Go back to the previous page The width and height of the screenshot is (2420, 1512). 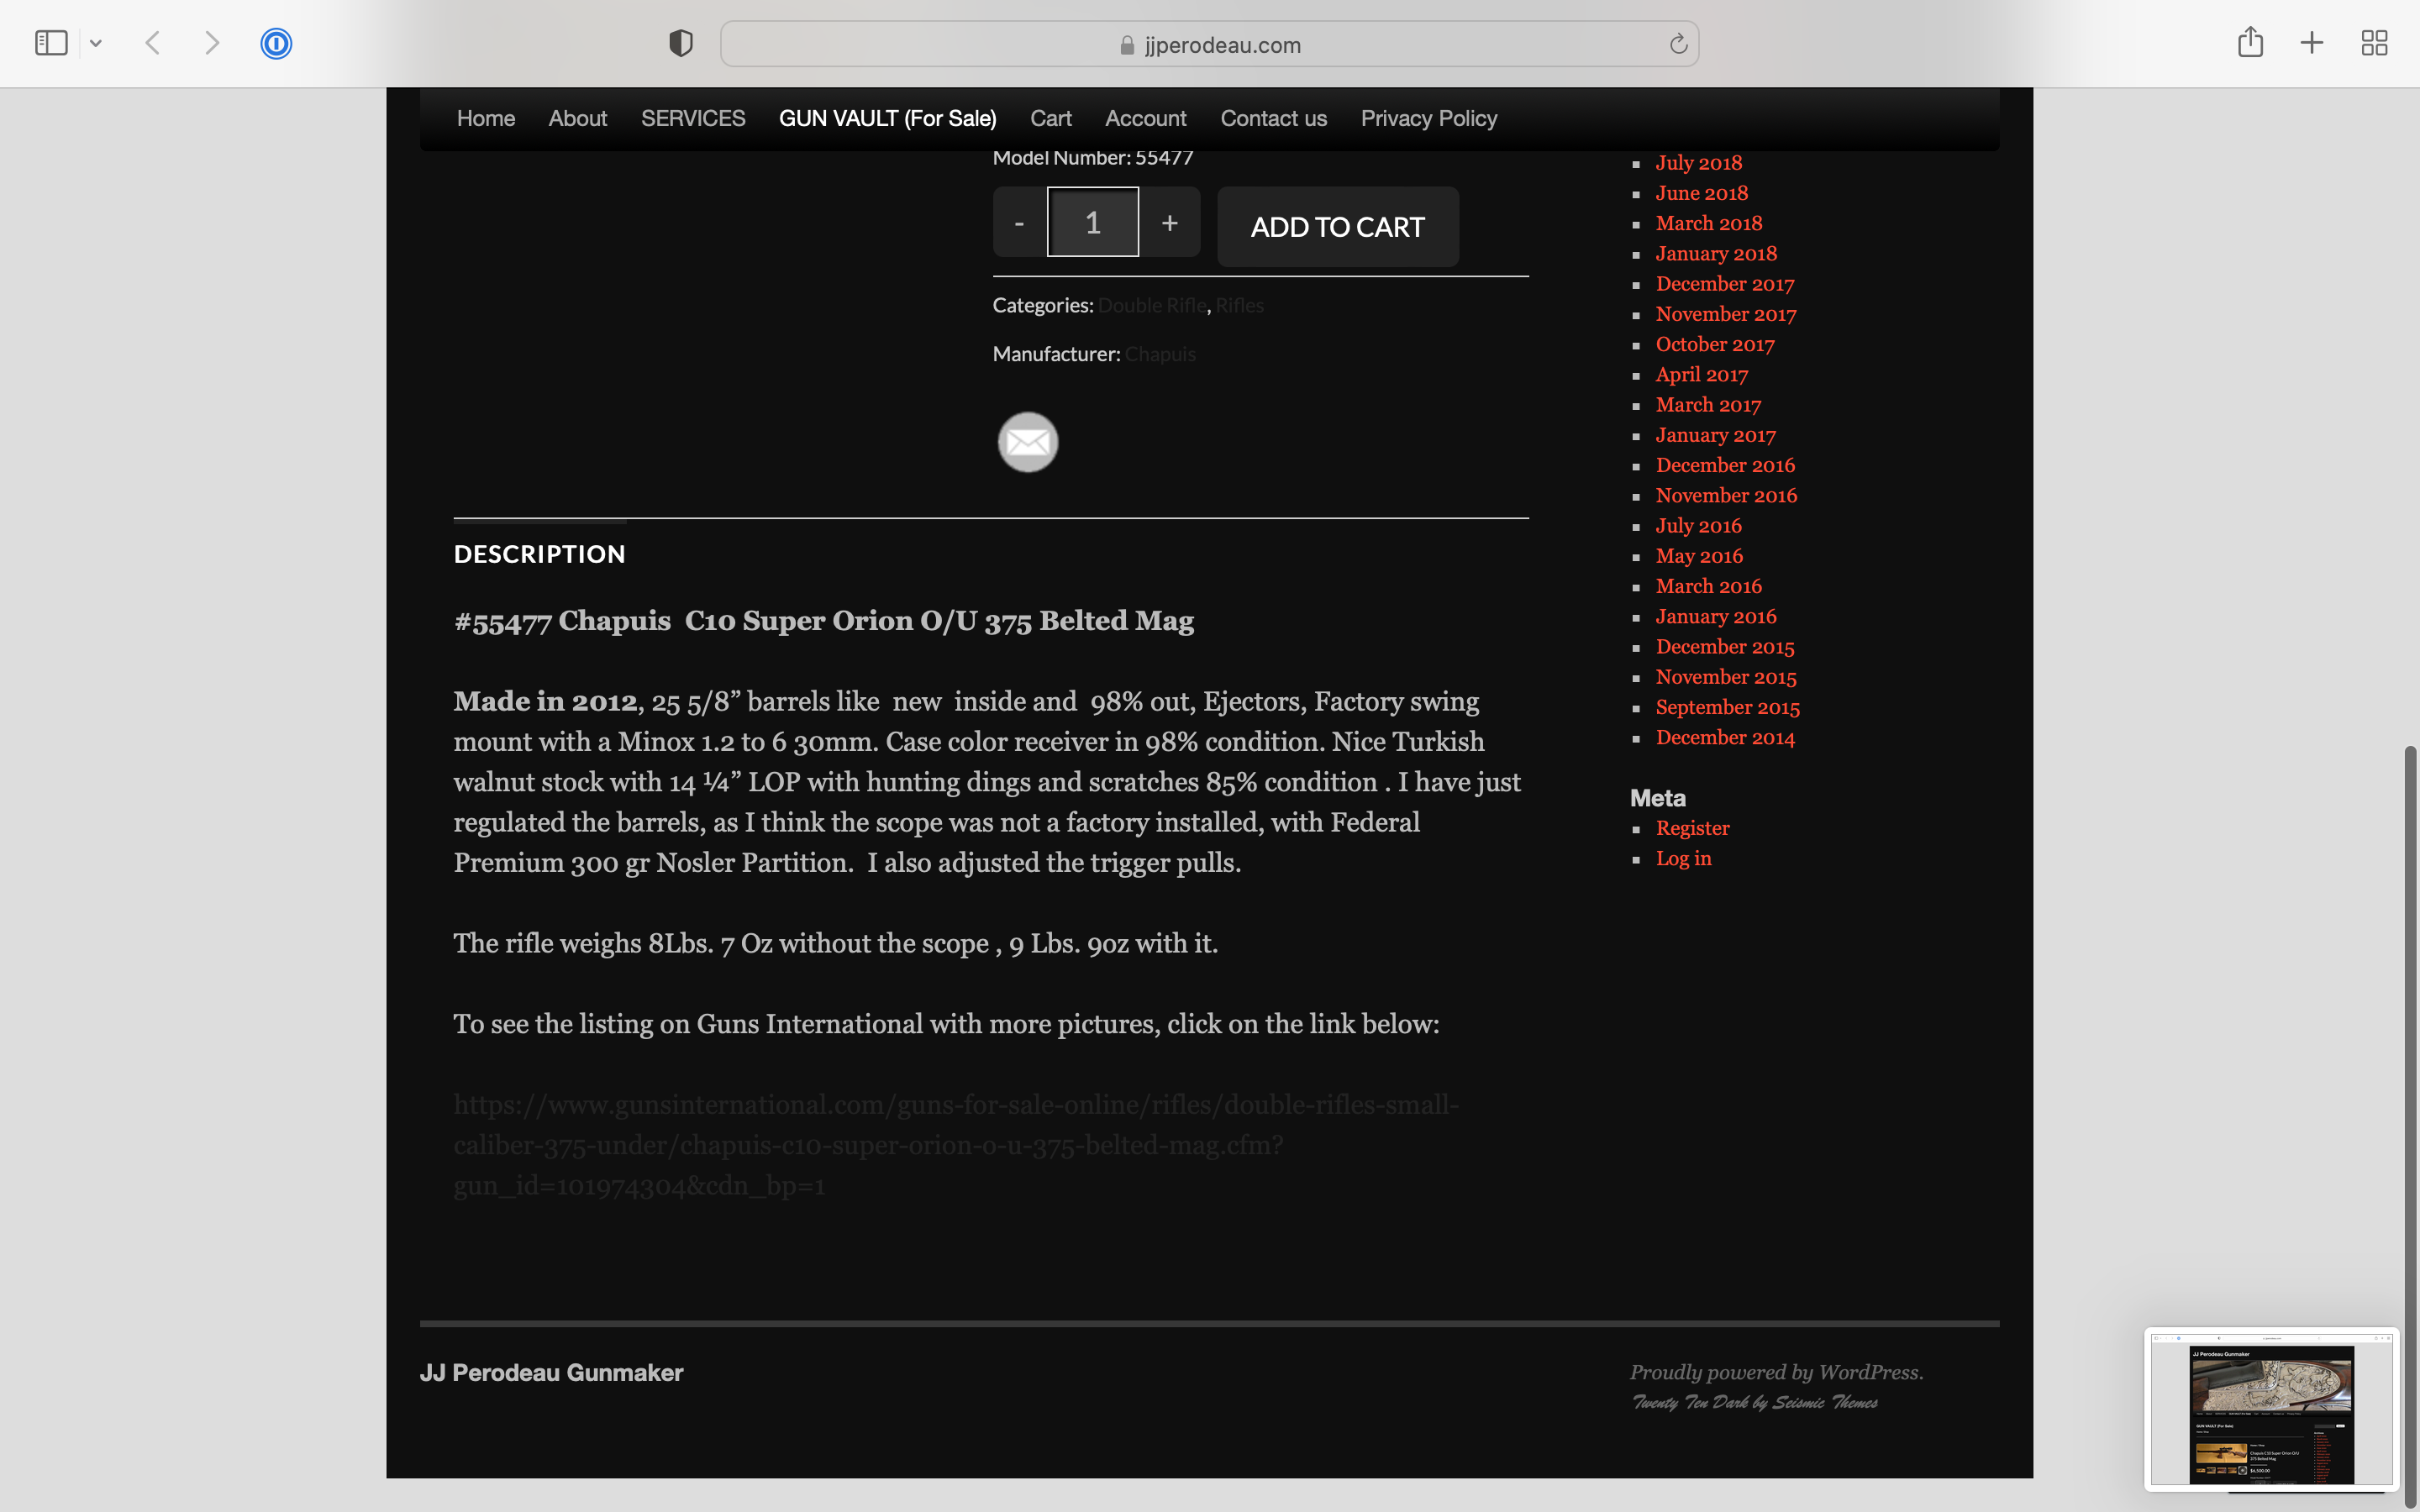click(153, 43)
